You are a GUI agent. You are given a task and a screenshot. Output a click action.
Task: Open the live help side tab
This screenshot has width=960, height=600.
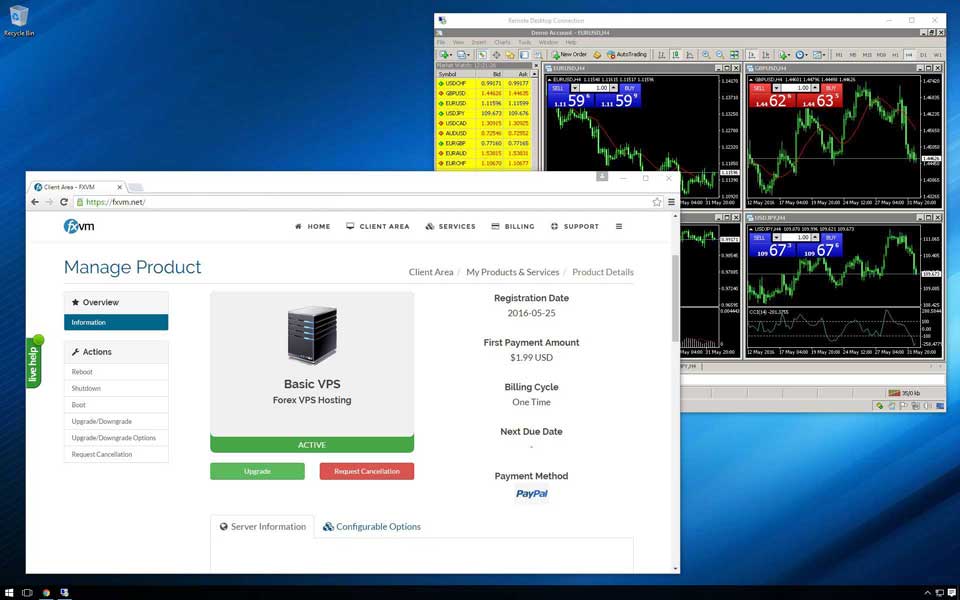[33, 362]
